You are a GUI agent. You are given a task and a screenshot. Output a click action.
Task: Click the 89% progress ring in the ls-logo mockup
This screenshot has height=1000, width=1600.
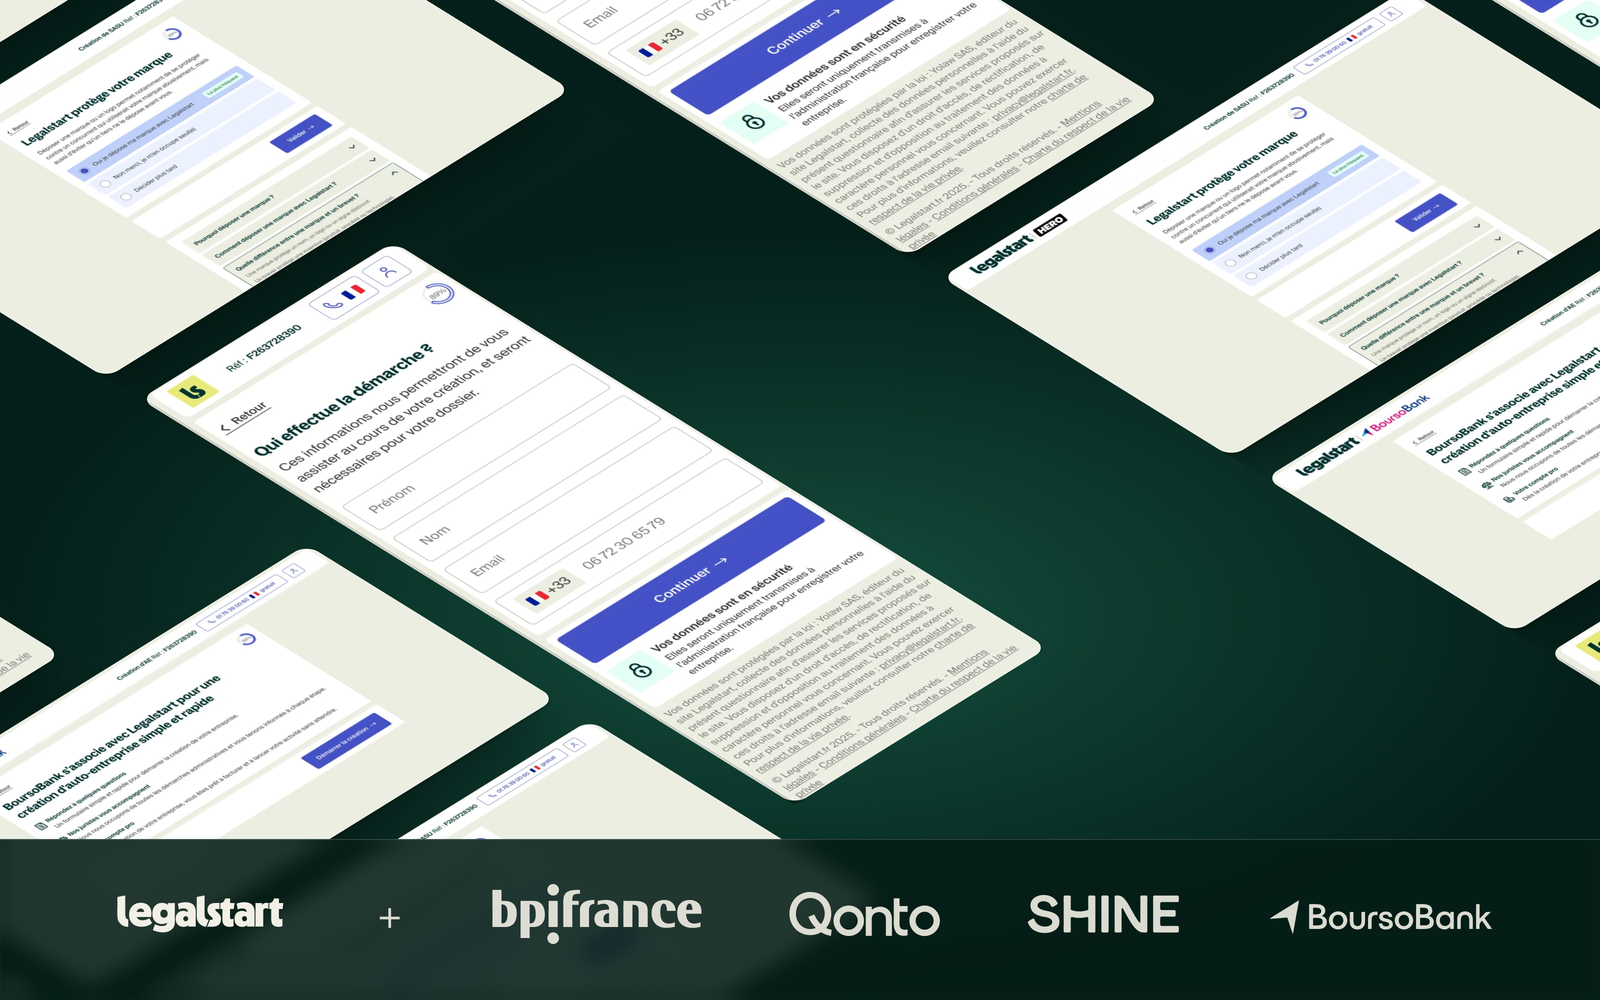[x=440, y=294]
